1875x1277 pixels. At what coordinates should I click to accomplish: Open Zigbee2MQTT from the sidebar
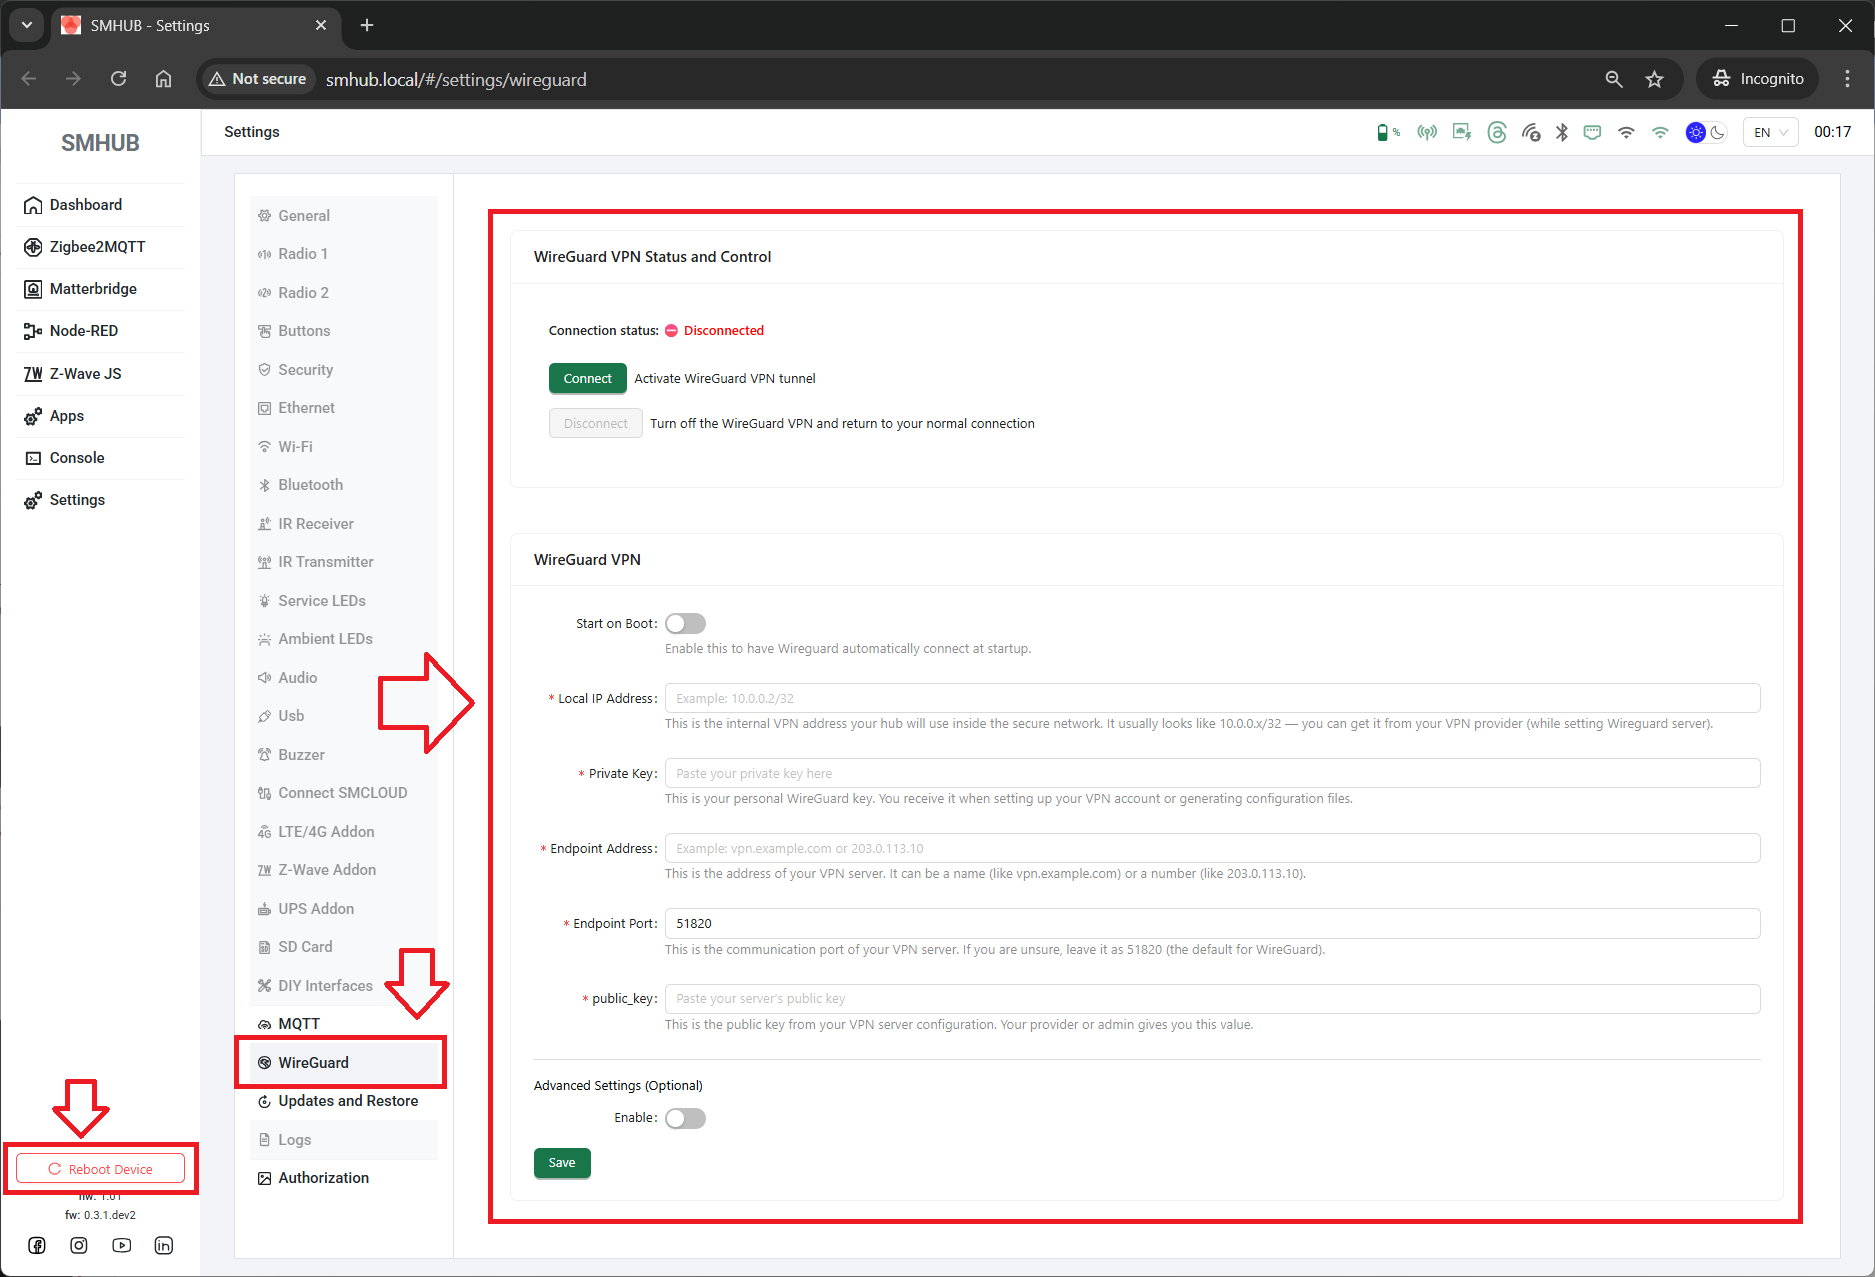(x=97, y=247)
